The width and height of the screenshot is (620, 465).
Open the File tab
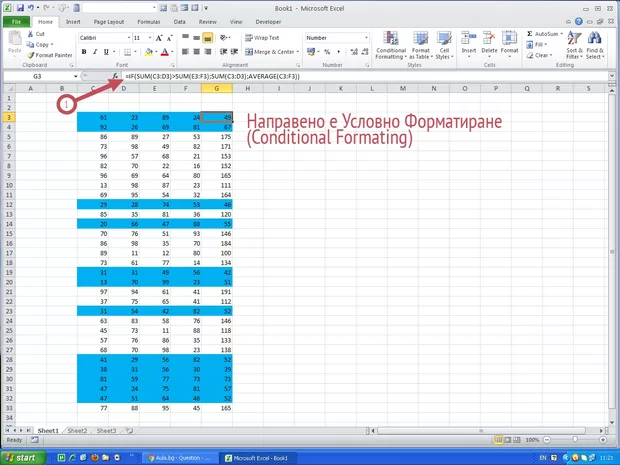[16, 22]
